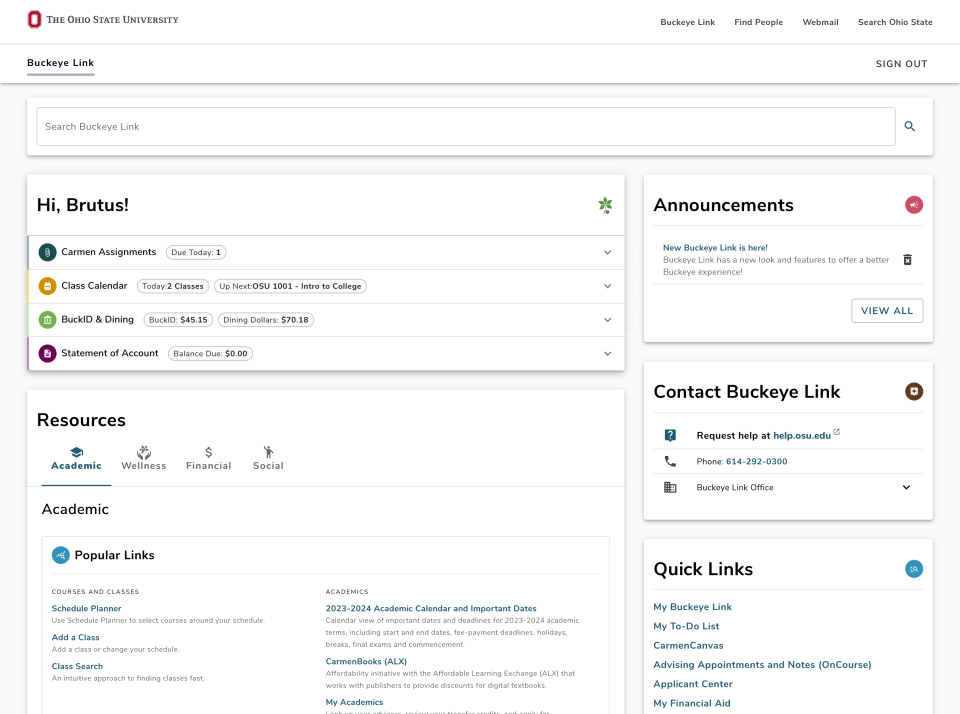Click phone number 614-292-0300
This screenshot has height=714, width=960.
[x=756, y=462]
